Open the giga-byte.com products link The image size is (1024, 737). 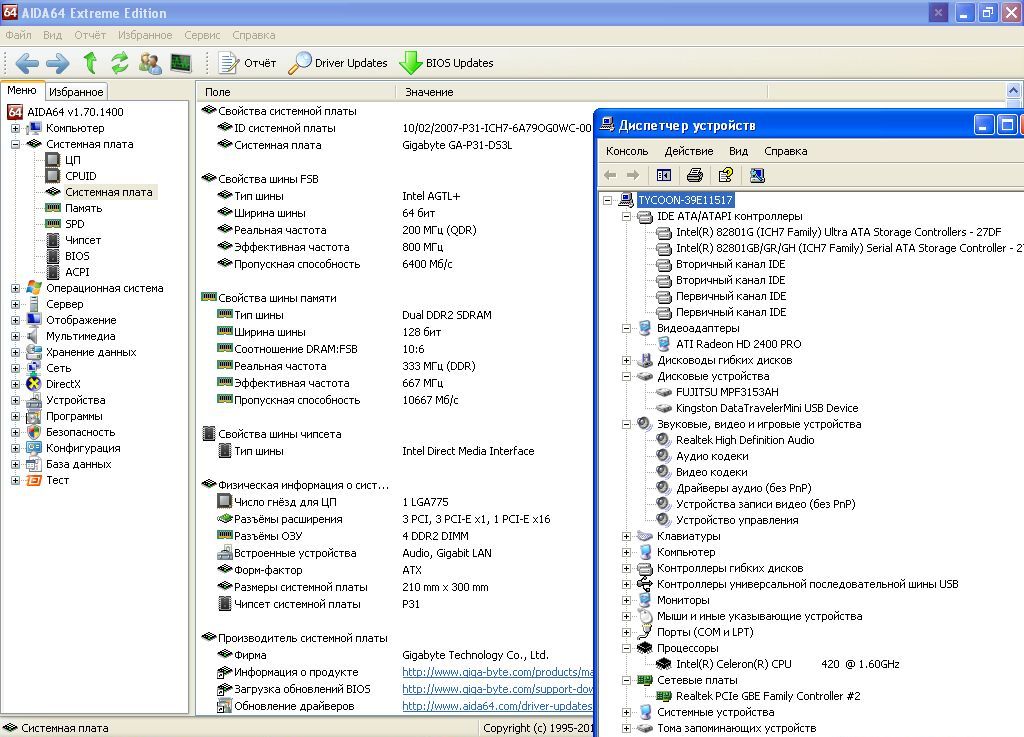point(497,672)
